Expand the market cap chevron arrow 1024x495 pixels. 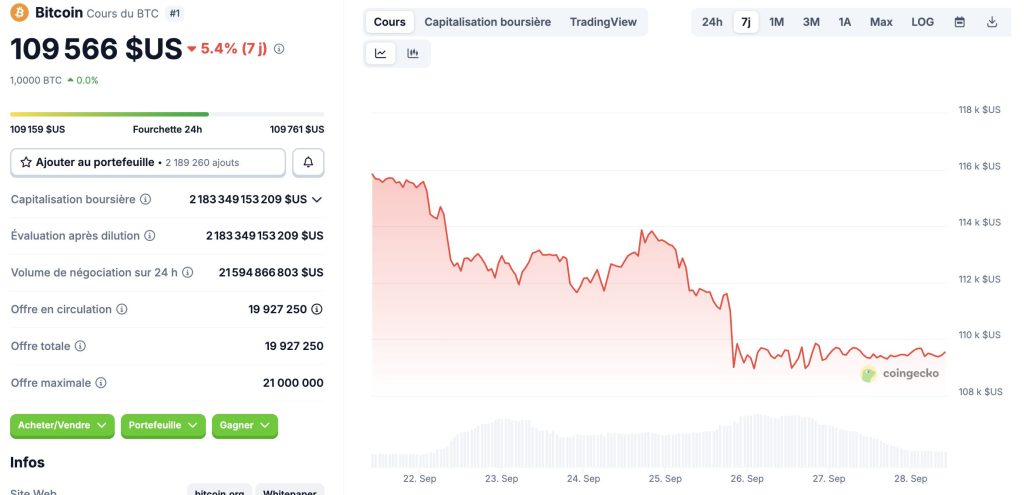point(317,199)
